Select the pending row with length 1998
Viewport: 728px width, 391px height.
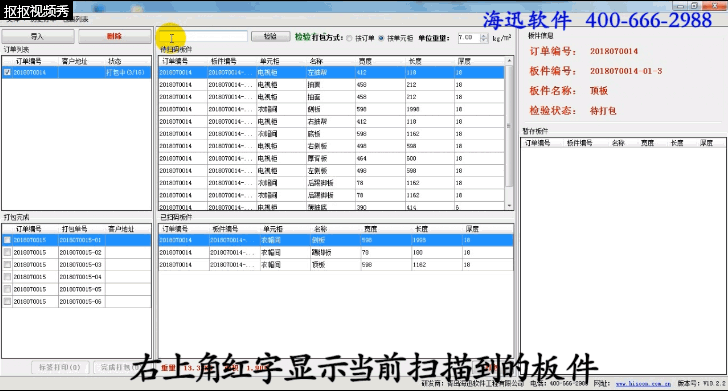332,109
